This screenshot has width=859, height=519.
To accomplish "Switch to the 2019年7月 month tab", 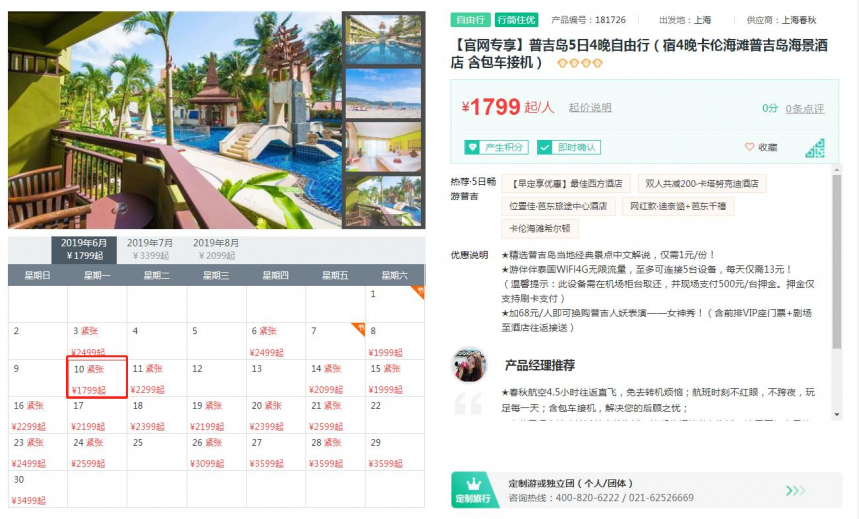I will (150, 249).
